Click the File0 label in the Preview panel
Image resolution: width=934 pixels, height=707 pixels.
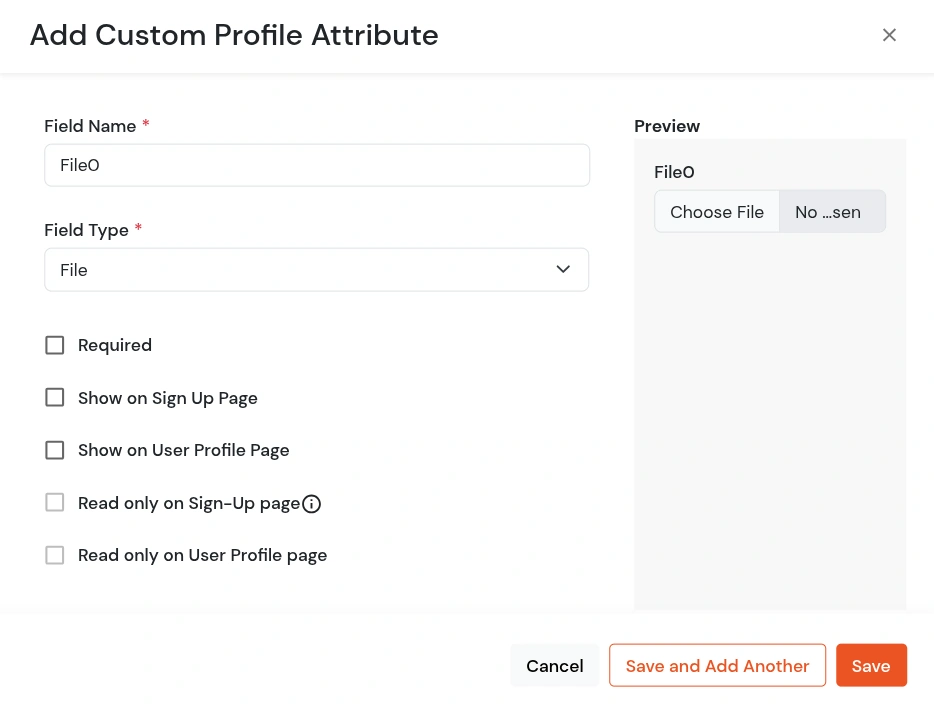tap(674, 172)
